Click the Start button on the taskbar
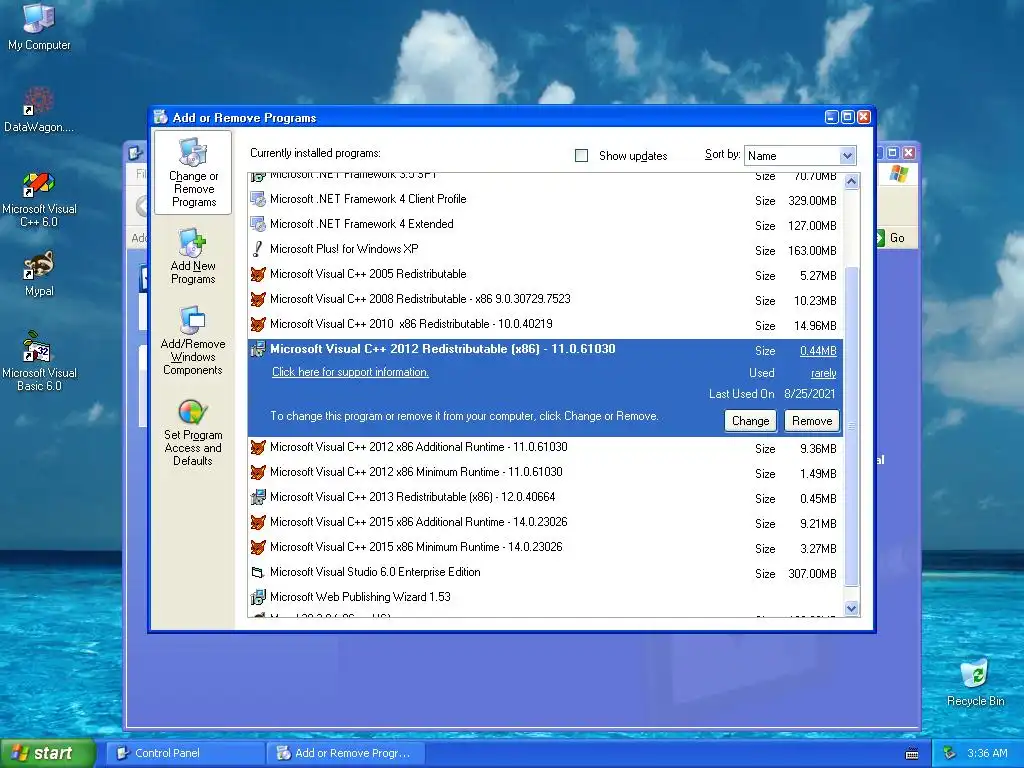The height and width of the screenshot is (768, 1024). (x=48, y=753)
